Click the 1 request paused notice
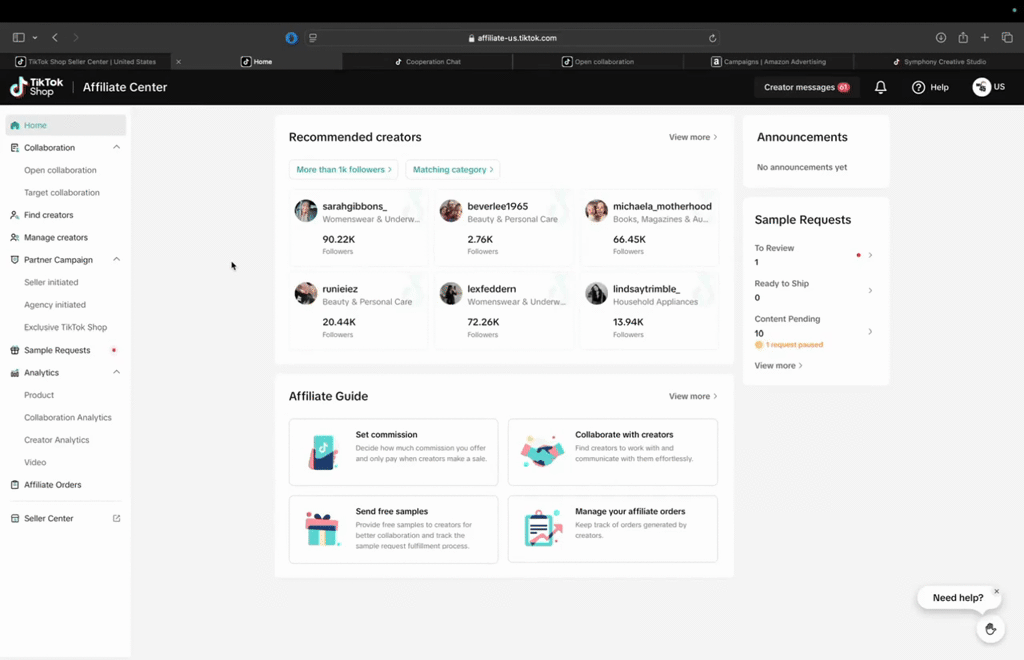1024x660 pixels. (789, 345)
